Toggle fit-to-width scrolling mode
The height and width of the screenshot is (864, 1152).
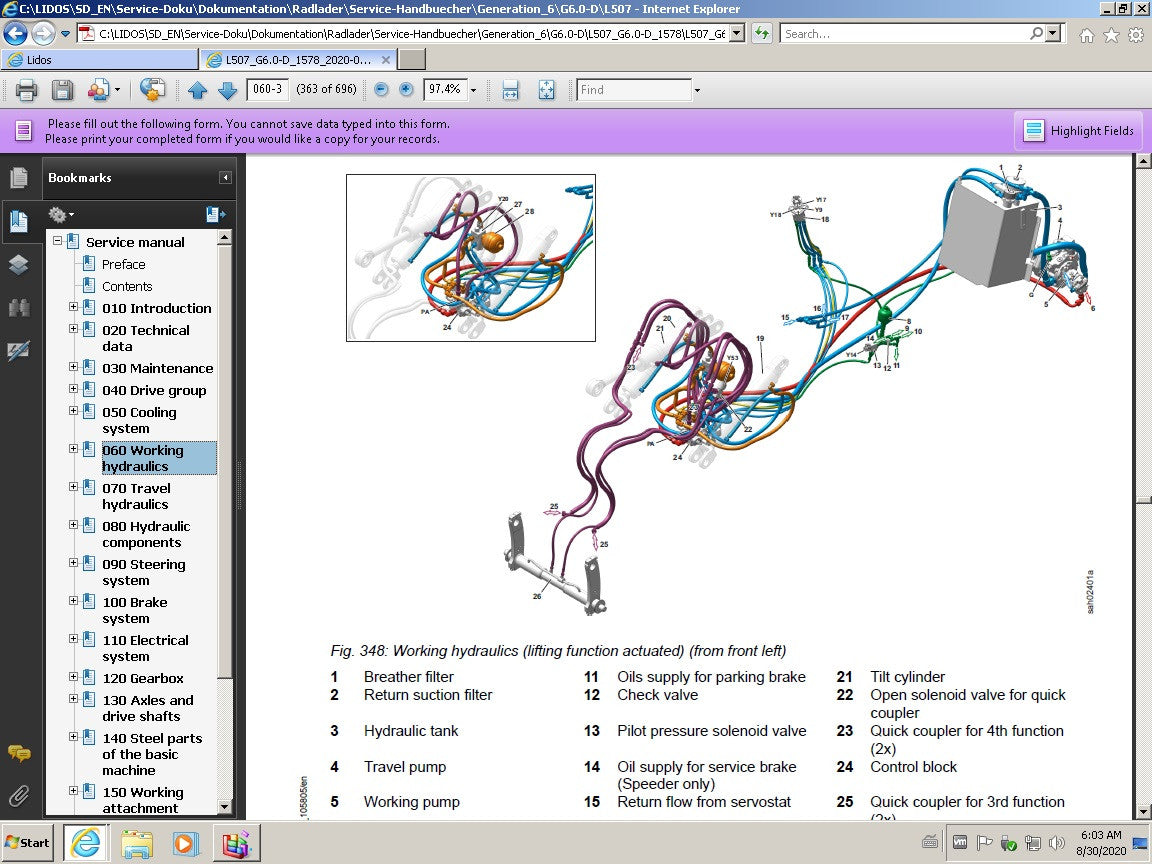pos(510,90)
